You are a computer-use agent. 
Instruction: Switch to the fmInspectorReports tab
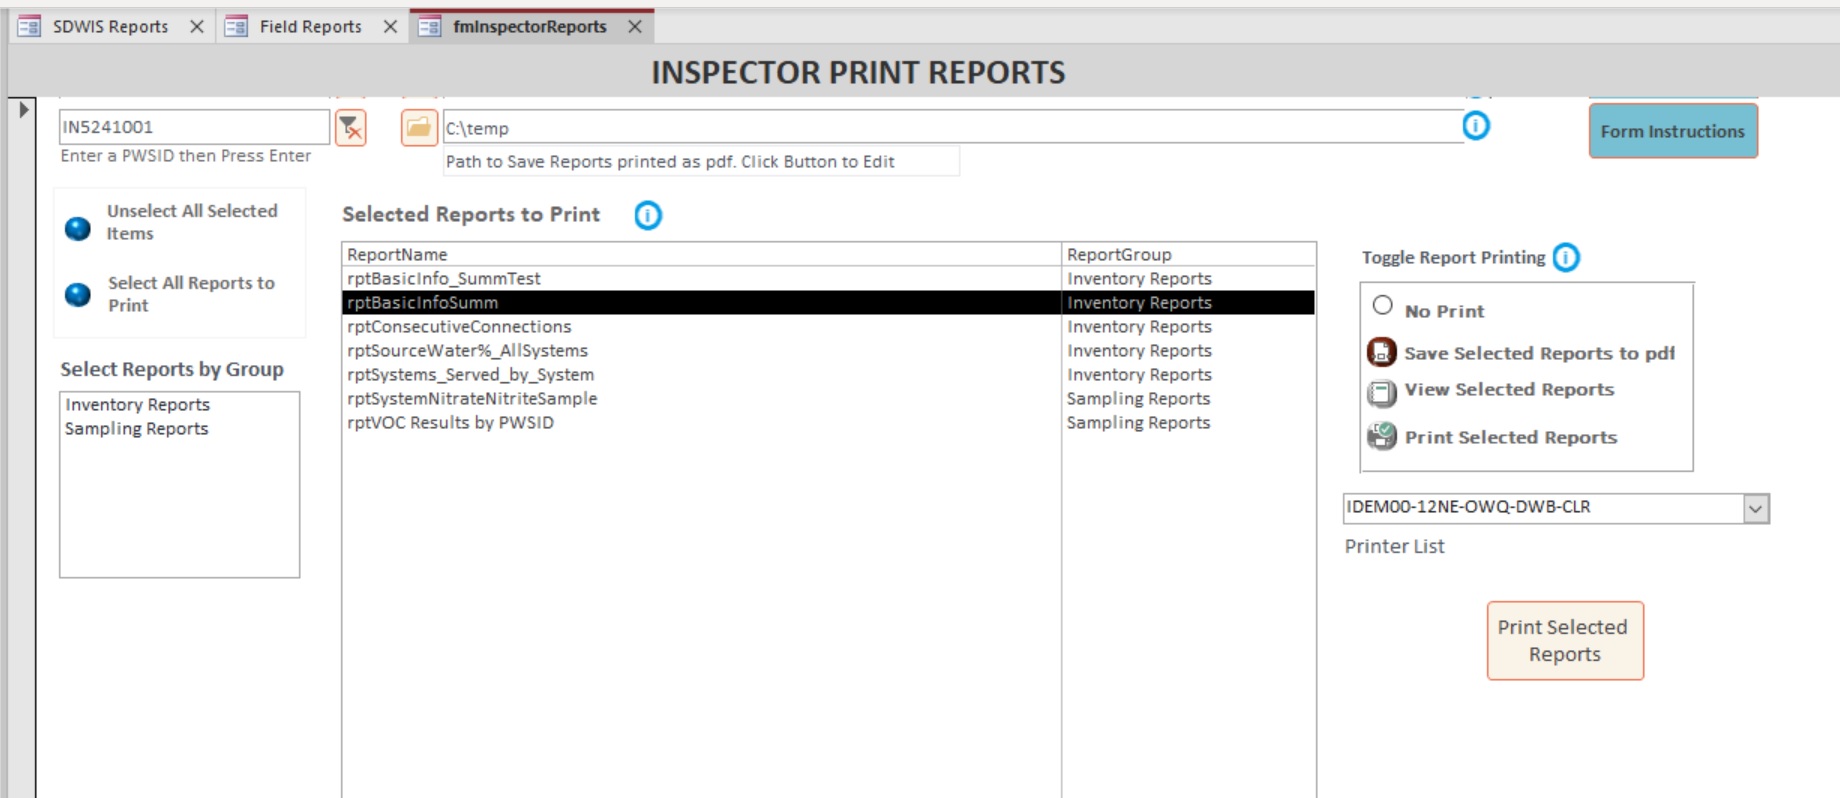[529, 27]
